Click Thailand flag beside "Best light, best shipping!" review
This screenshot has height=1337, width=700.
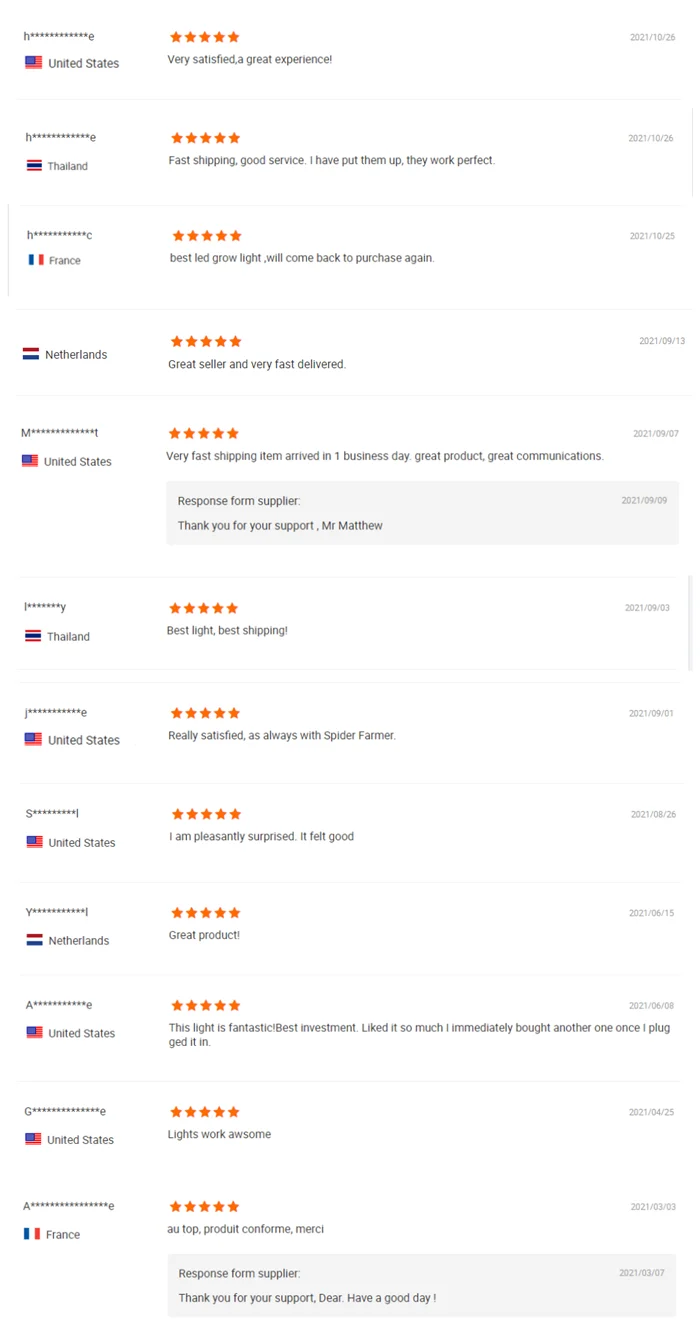click(x=33, y=636)
